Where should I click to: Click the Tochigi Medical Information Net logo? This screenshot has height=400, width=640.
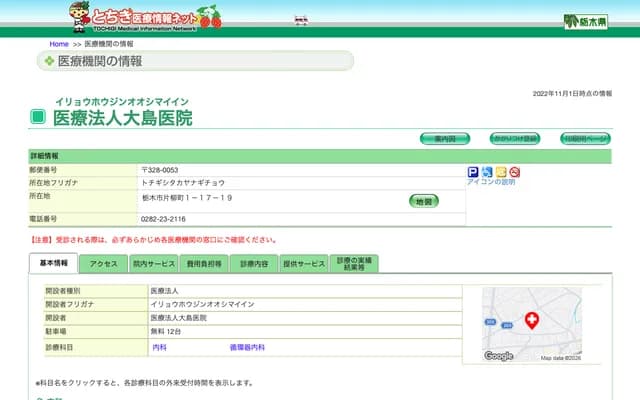click(145, 17)
